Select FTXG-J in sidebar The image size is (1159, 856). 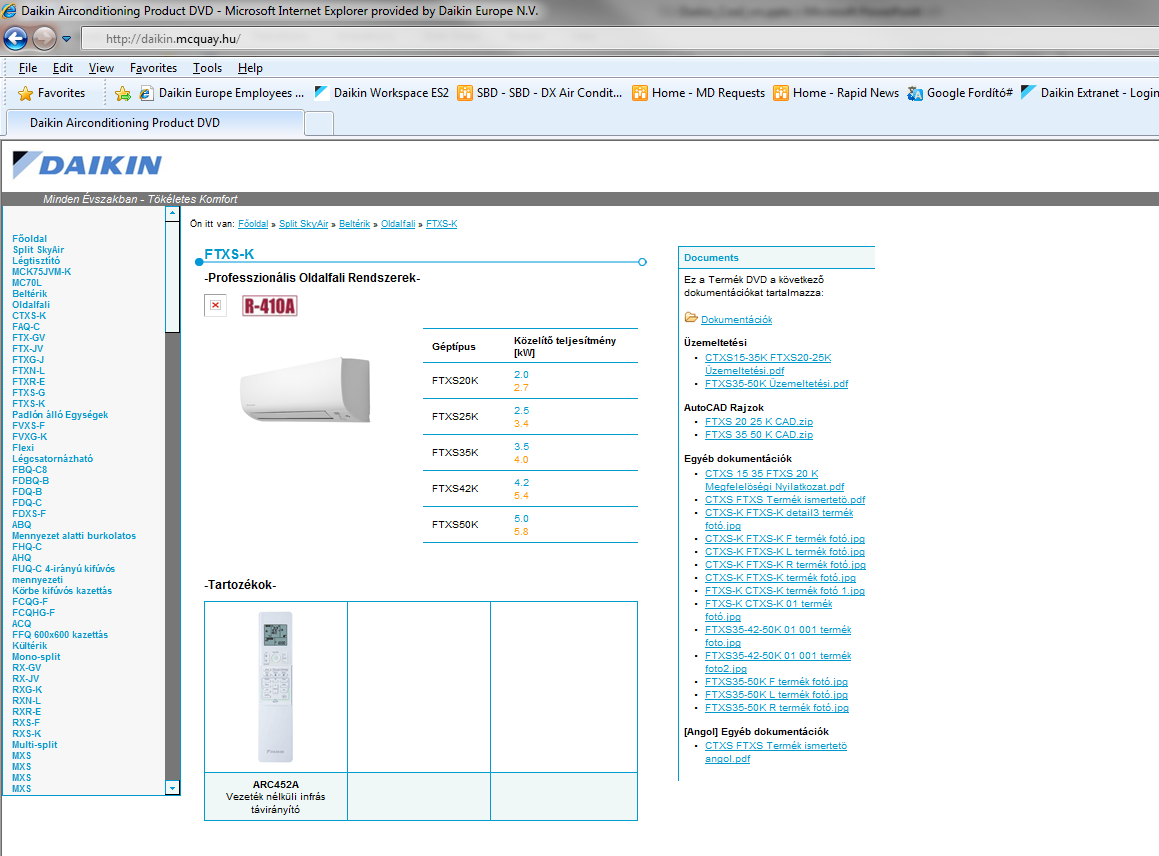coord(27,360)
